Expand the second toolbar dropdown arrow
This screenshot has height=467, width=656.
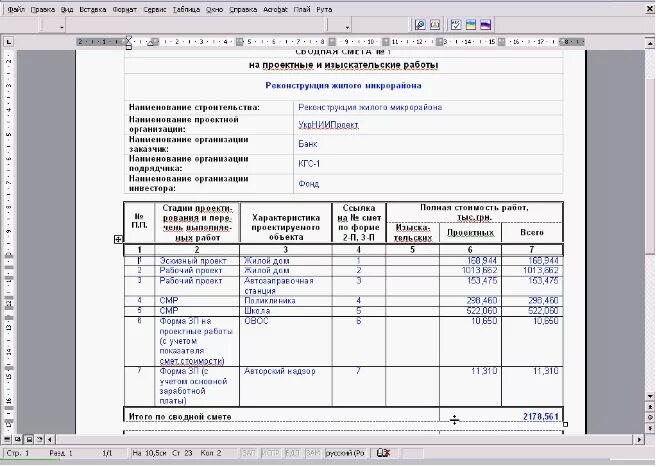click(347, 27)
